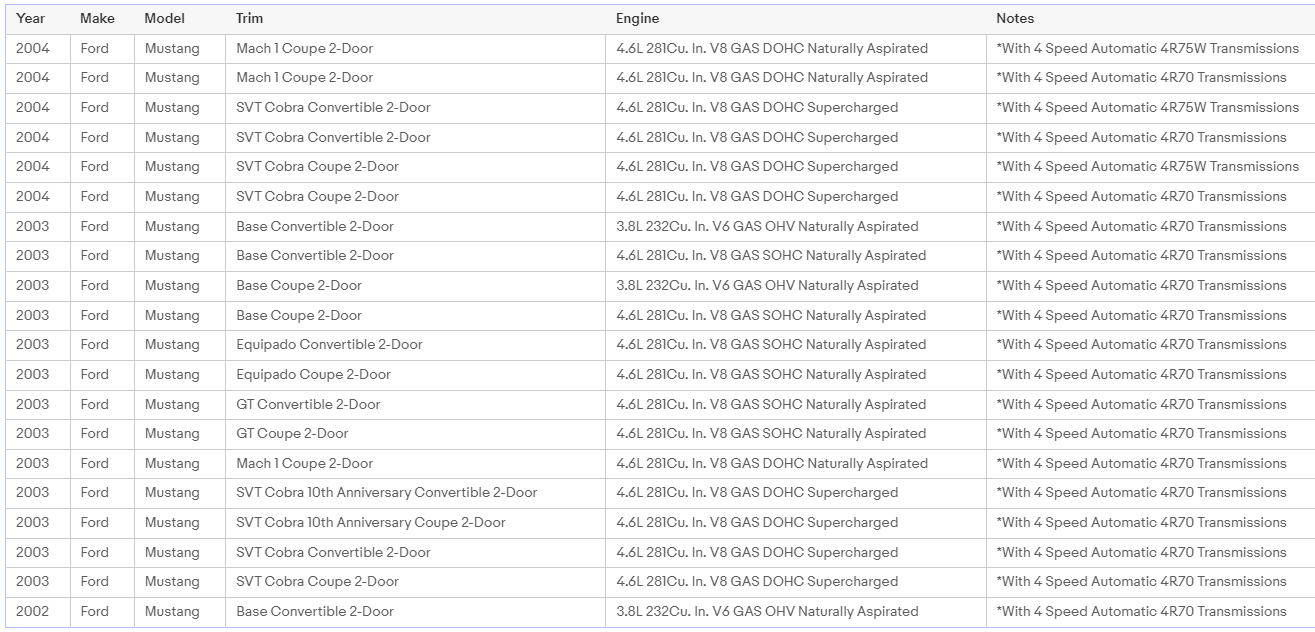1315x632 pixels.
Task: Select the 2002 row's 4R70 Transmissions note
Action: 1141,611
